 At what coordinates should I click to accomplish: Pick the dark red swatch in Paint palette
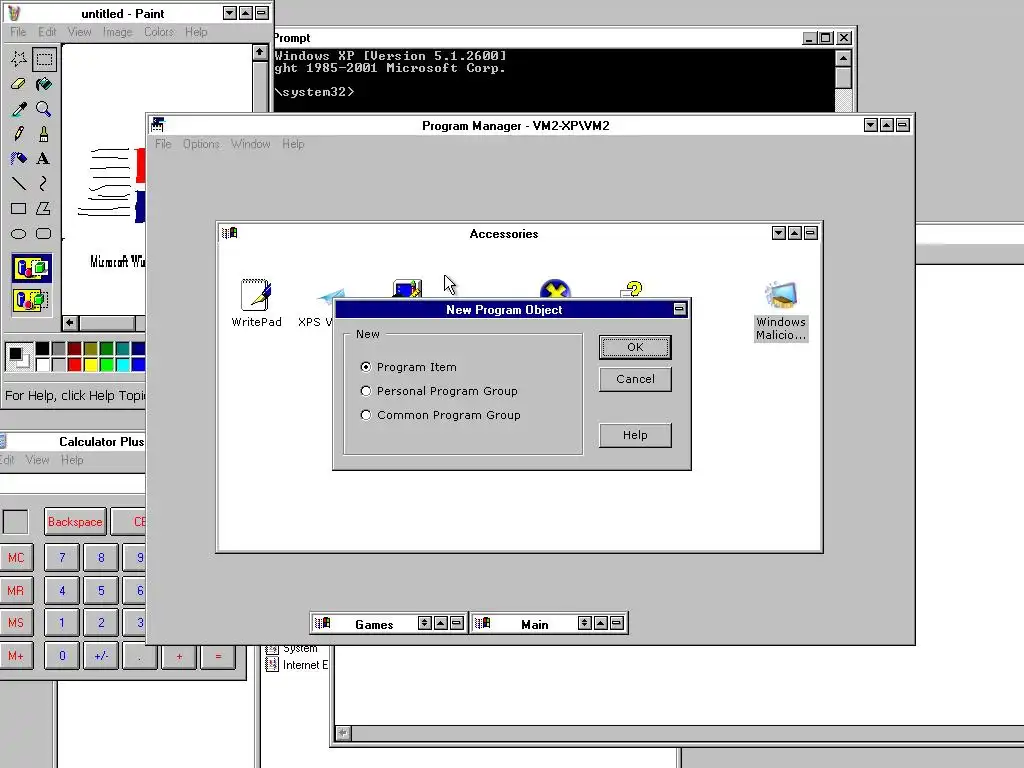point(74,349)
